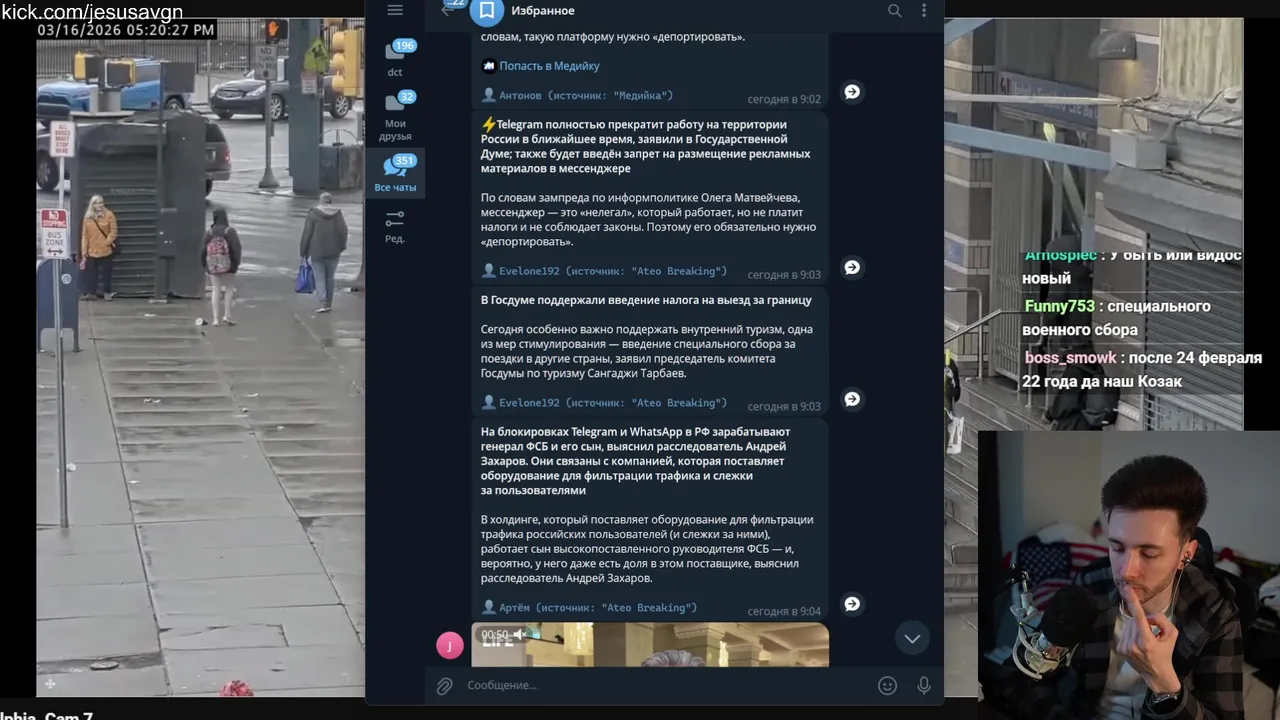Jump to latest with down-arrow button
This screenshot has width=1280, height=720.
coord(912,638)
